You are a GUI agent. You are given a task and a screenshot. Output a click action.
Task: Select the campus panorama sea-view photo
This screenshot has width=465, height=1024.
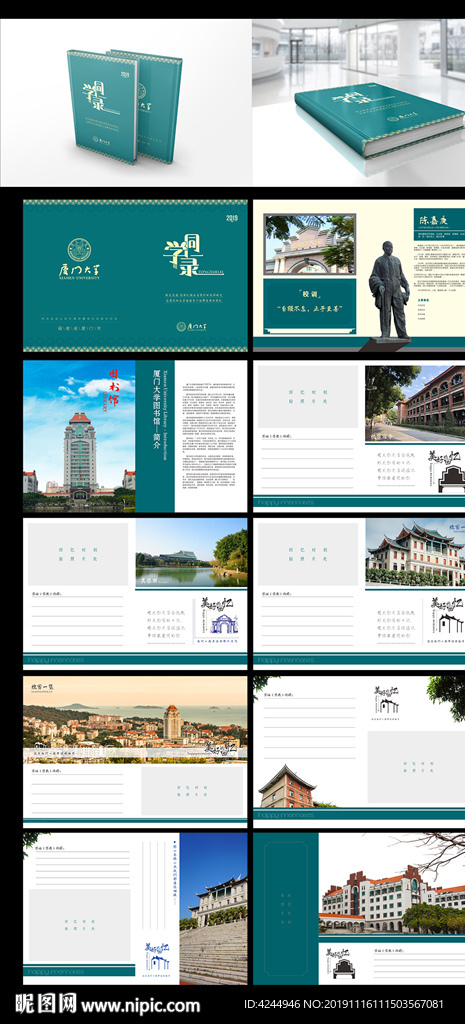[135, 720]
